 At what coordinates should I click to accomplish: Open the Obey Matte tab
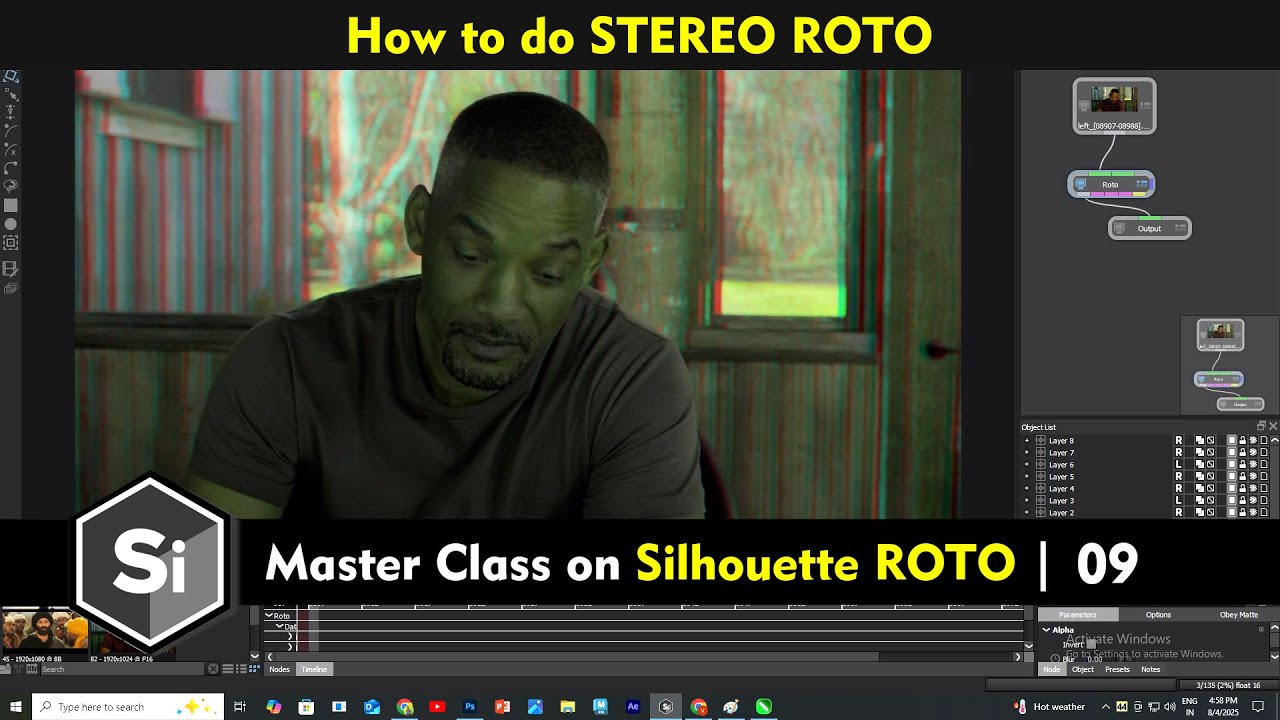point(1239,615)
